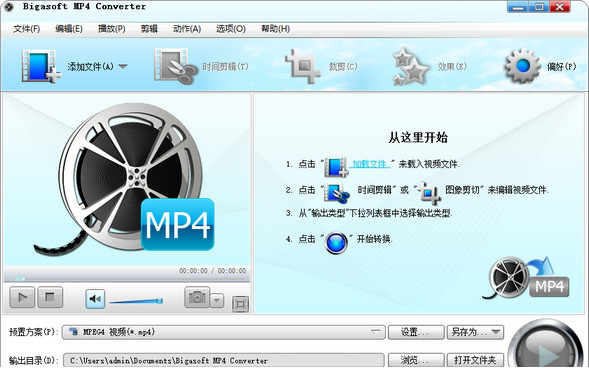Viewport: 589px width, 381px height.
Task: Minimize the Bigasoft window
Action: [518, 7]
